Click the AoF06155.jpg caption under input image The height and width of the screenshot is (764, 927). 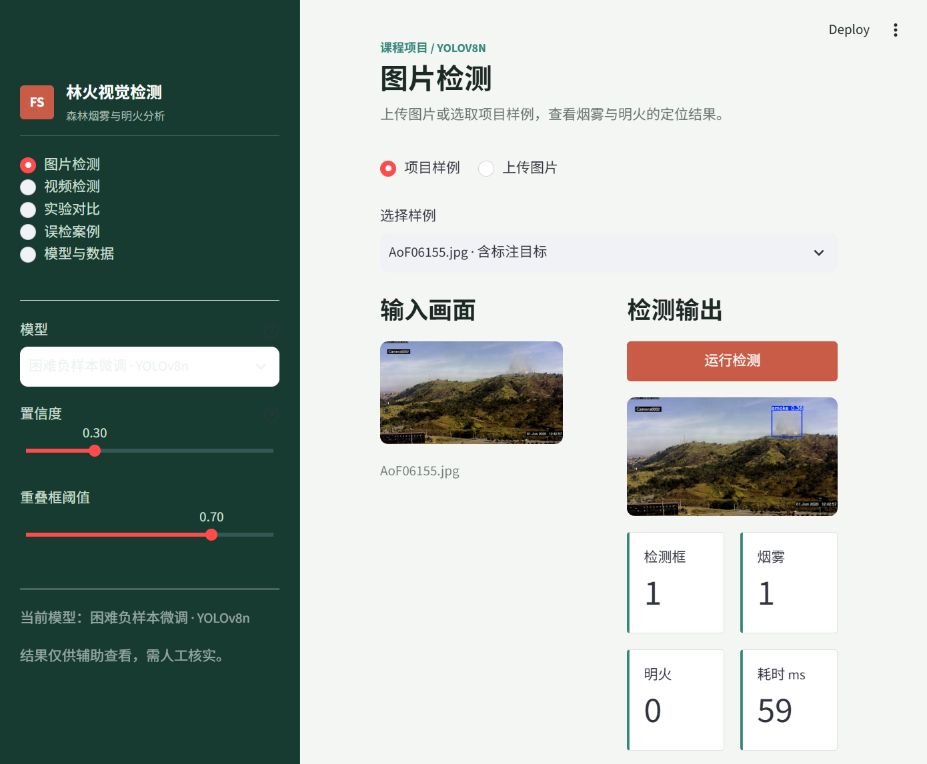pyautogui.click(x=420, y=471)
